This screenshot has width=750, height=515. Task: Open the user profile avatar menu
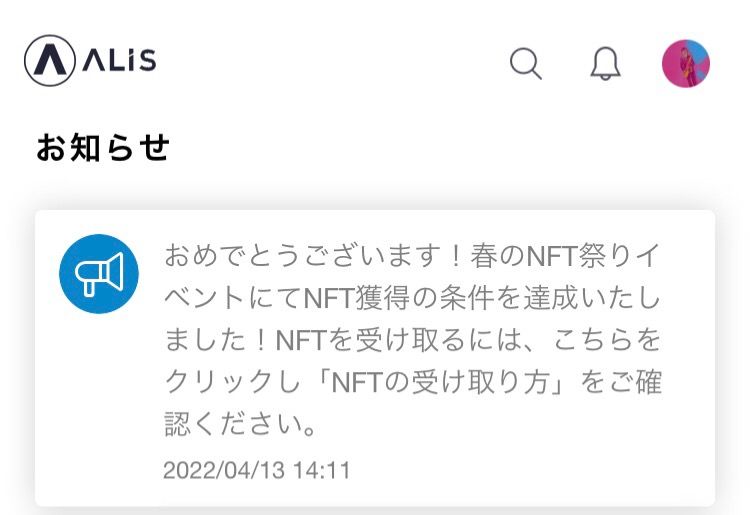[686, 63]
